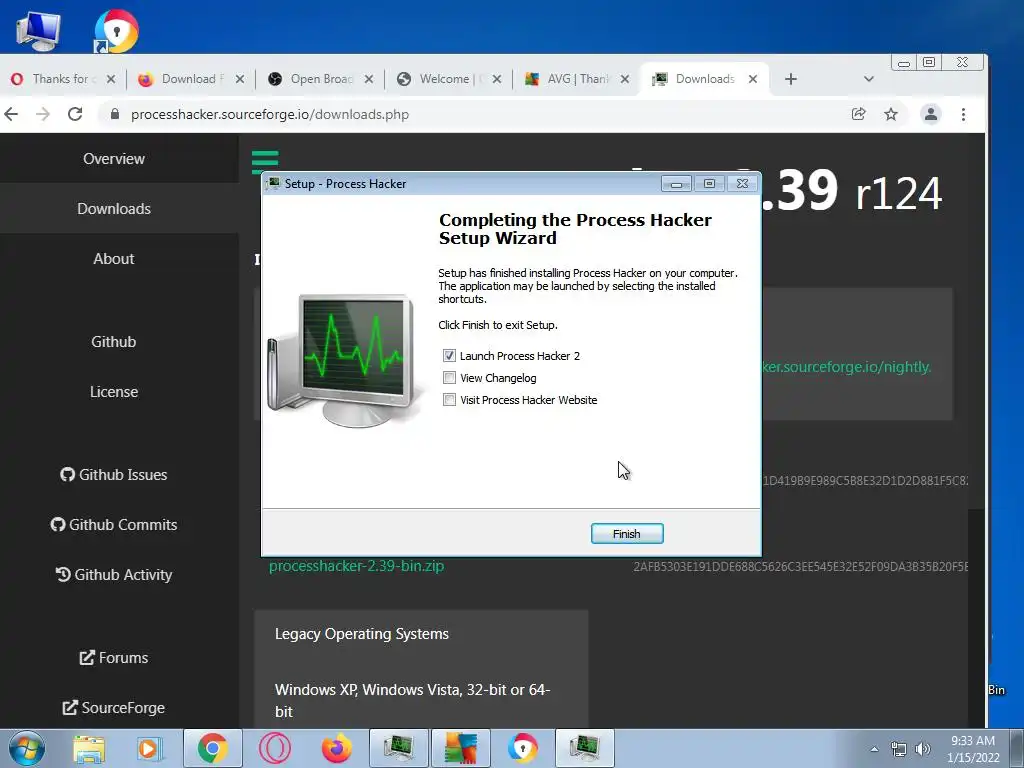
Task: Open Overview in the site sidebar
Action: click(114, 159)
